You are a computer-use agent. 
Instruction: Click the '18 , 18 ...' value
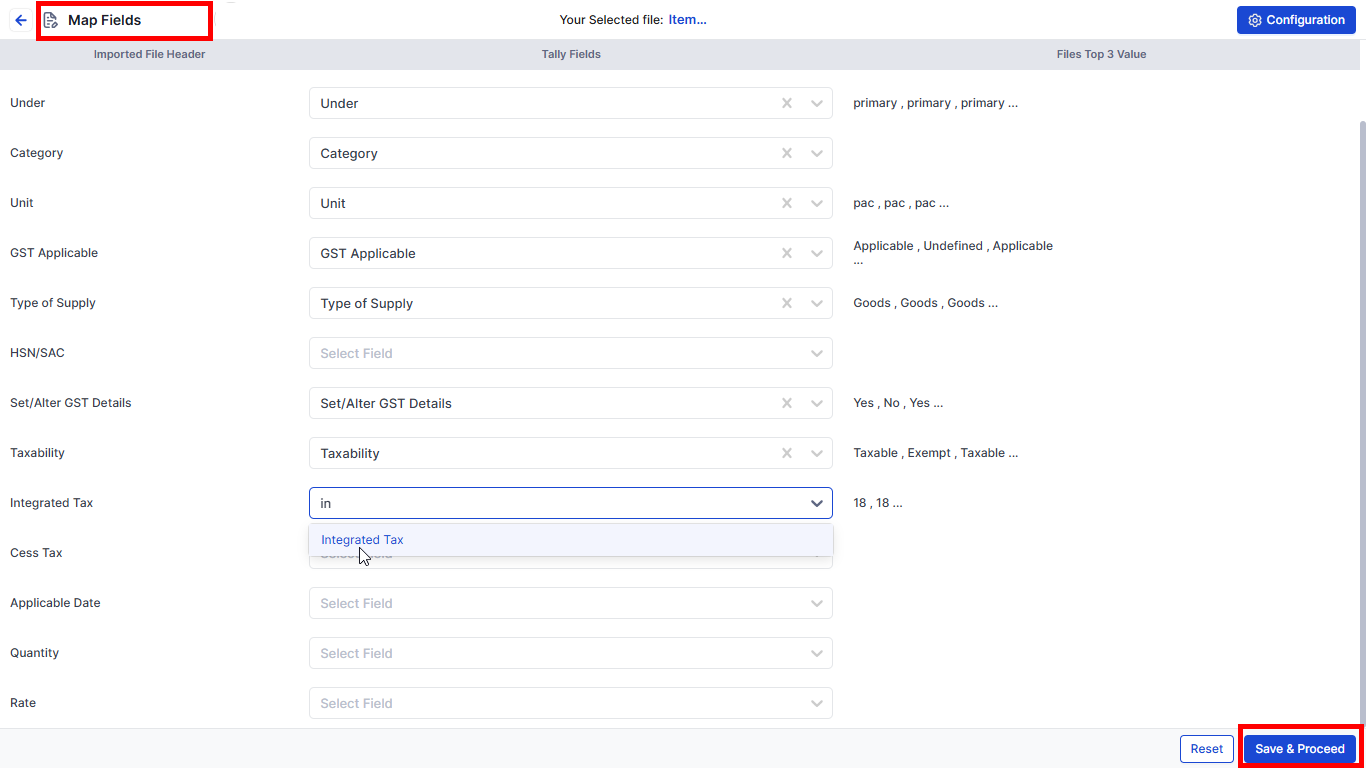tap(878, 503)
